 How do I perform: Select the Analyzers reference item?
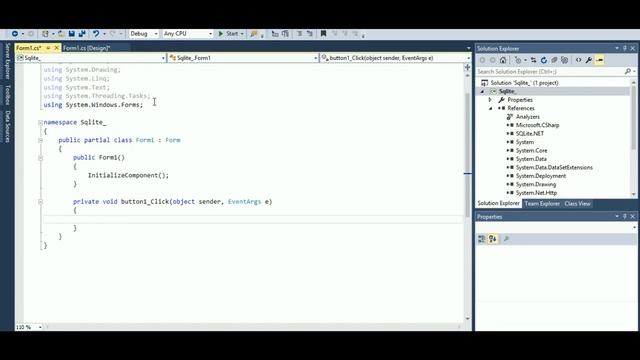click(x=527, y=117)
